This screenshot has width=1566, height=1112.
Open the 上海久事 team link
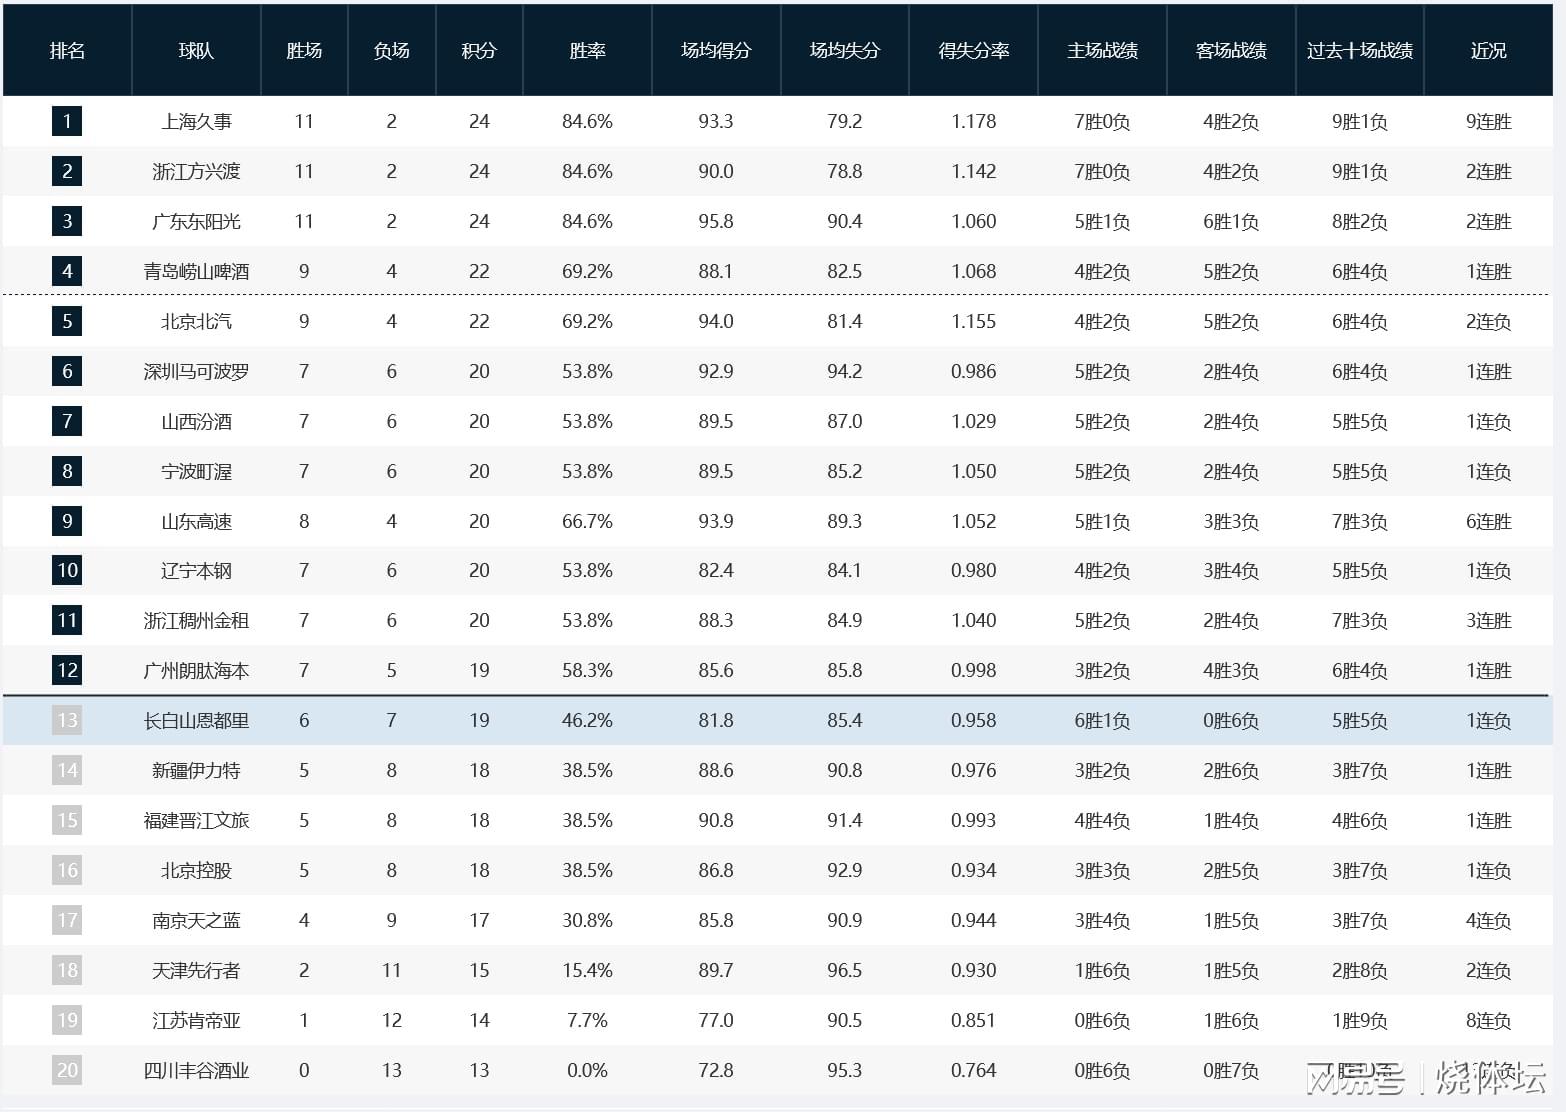(196, 122)
